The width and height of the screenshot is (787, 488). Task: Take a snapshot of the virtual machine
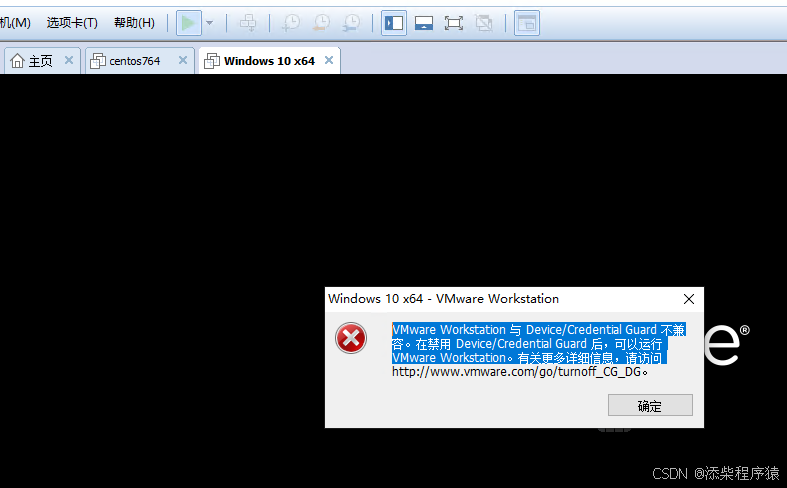291,23
